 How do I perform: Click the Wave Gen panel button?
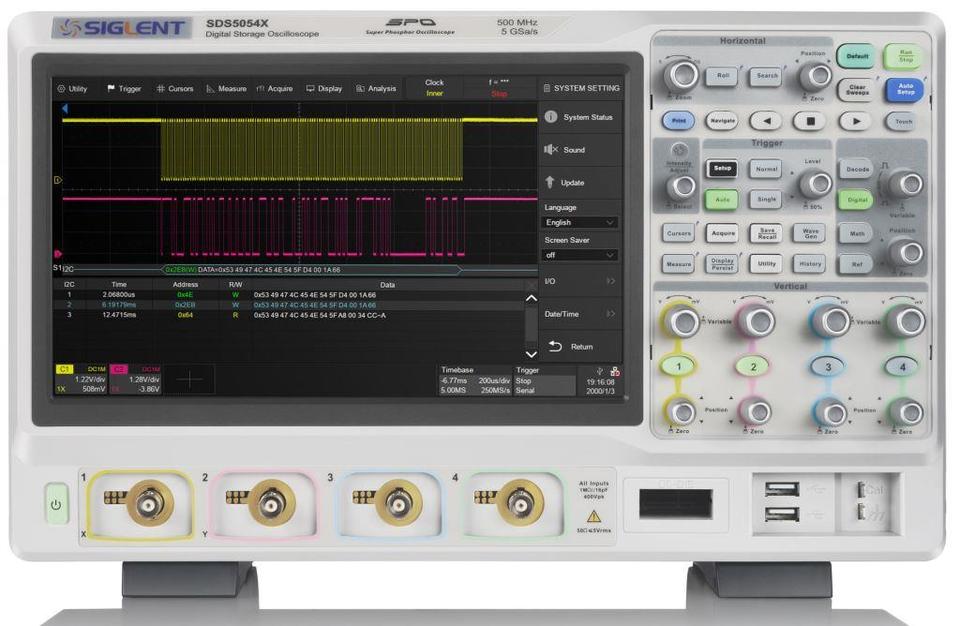pos(810,233)
